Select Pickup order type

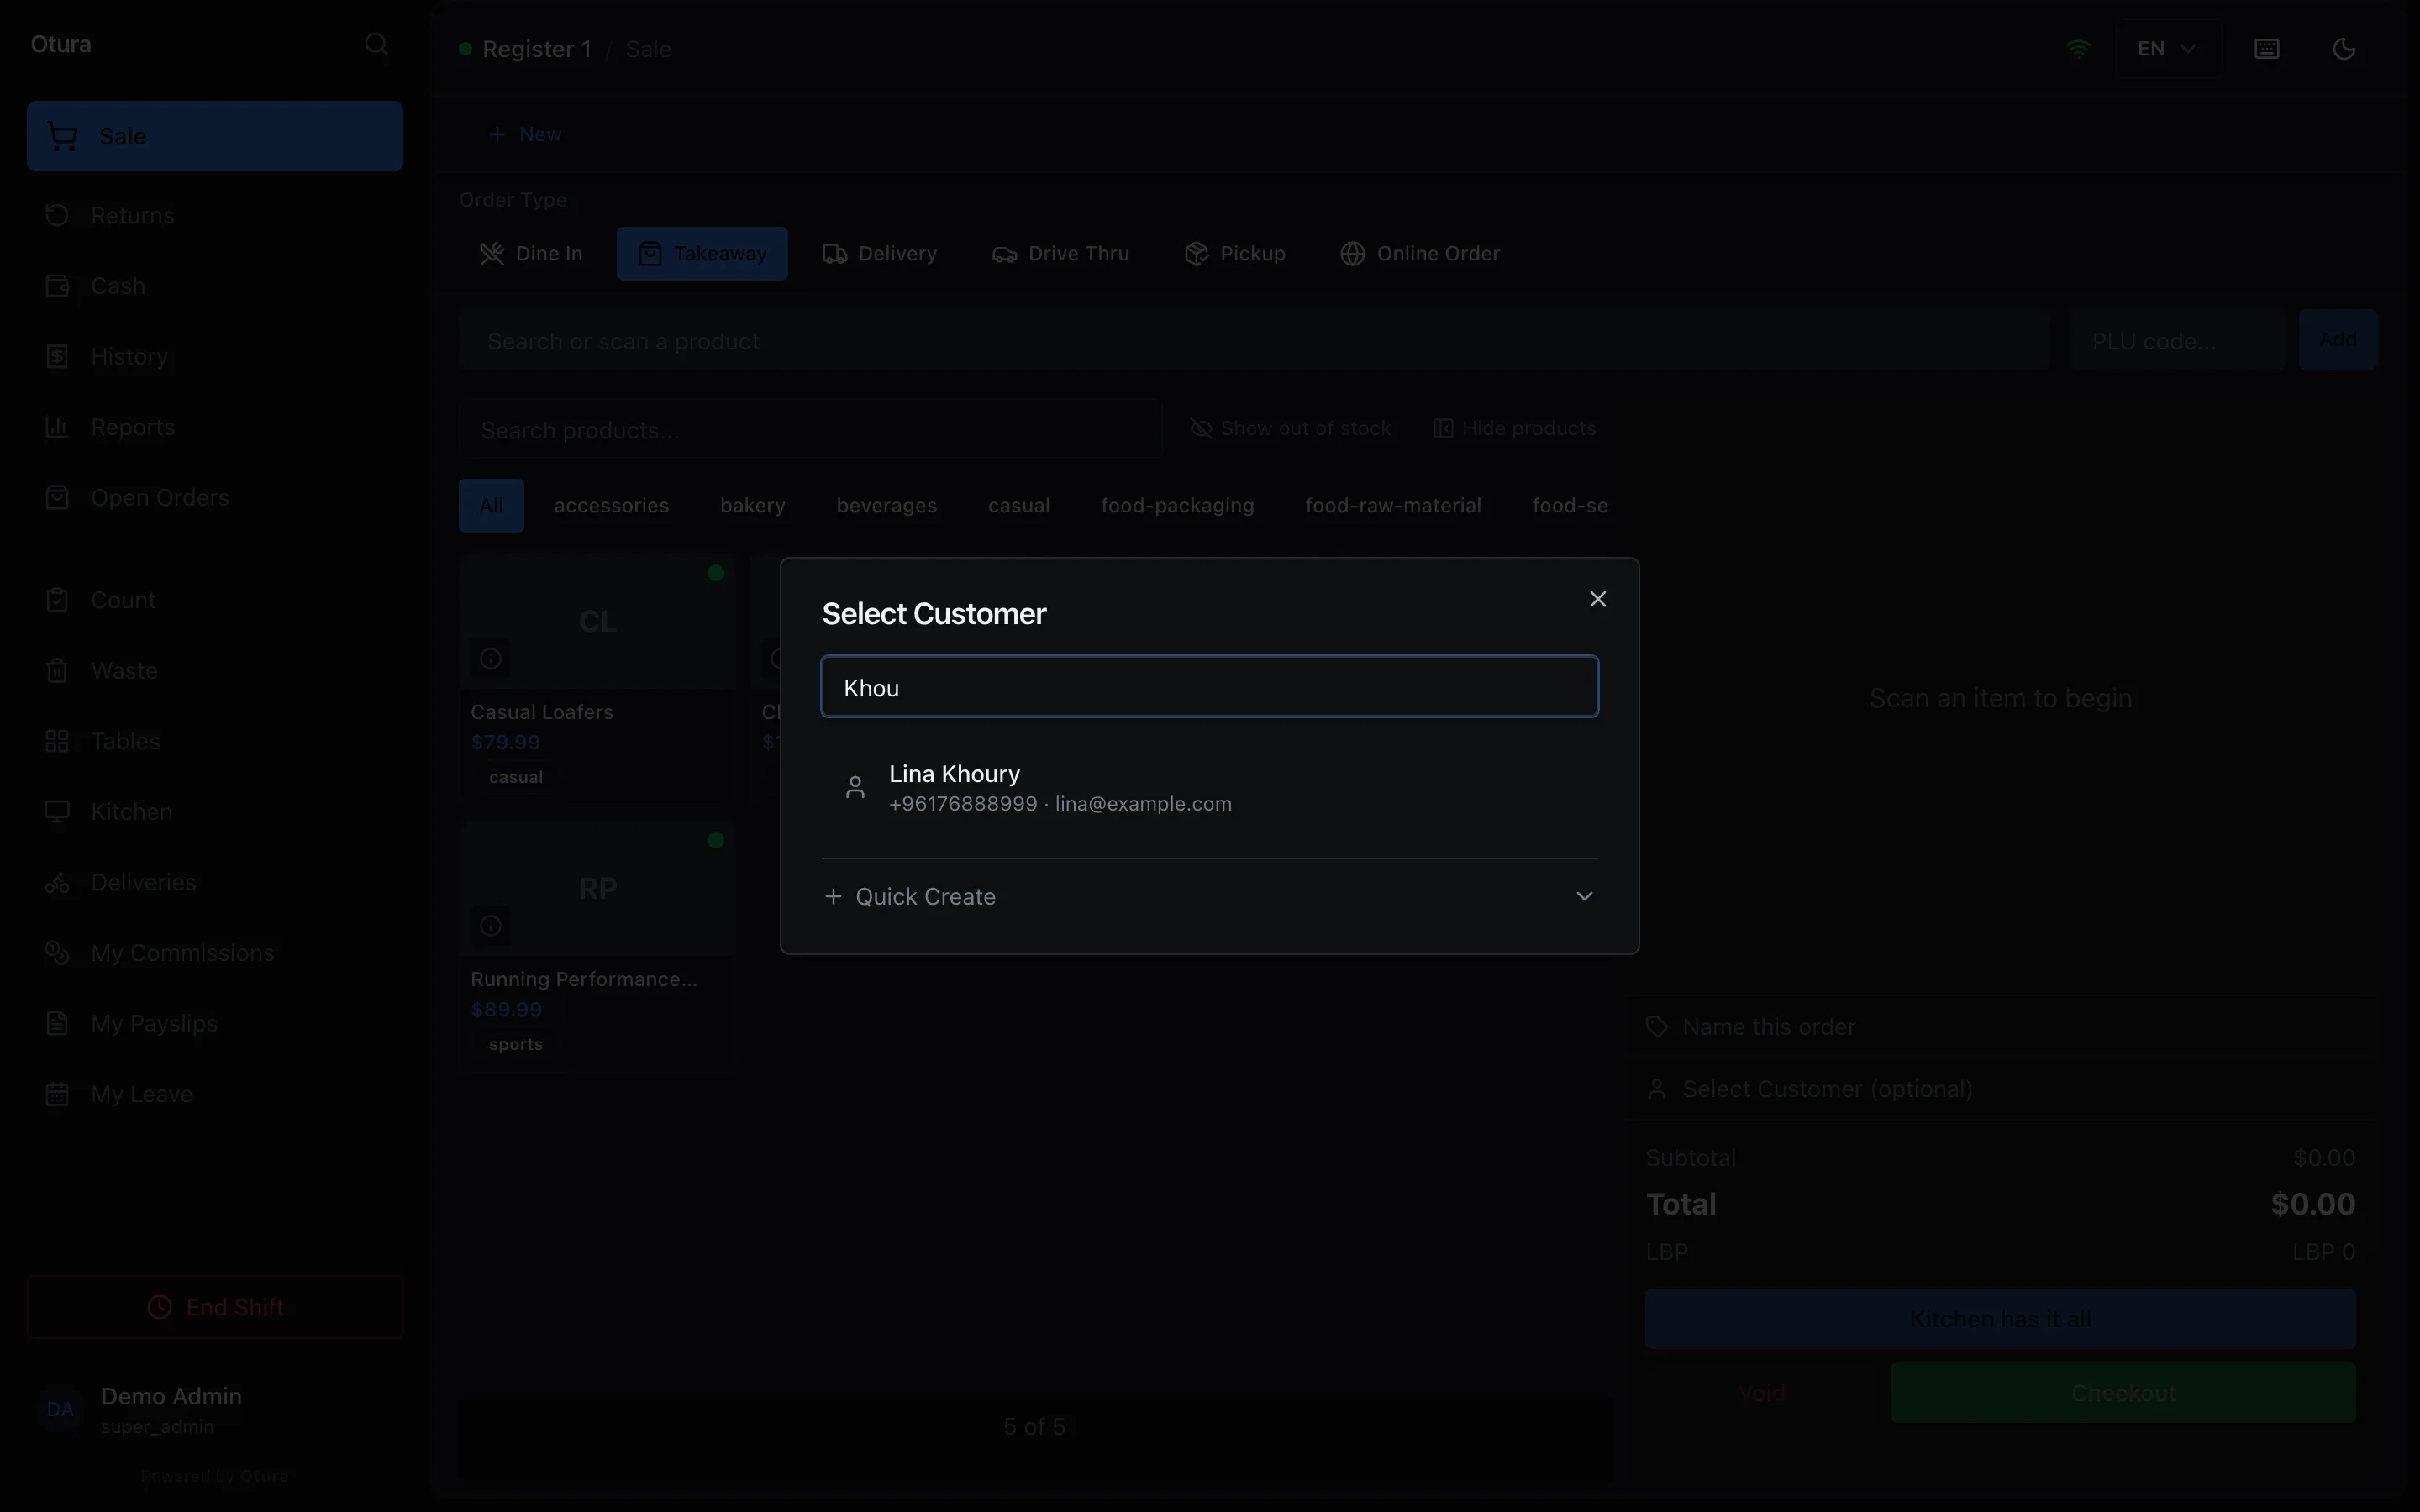pyautogui.click(x=1235, y=254)
